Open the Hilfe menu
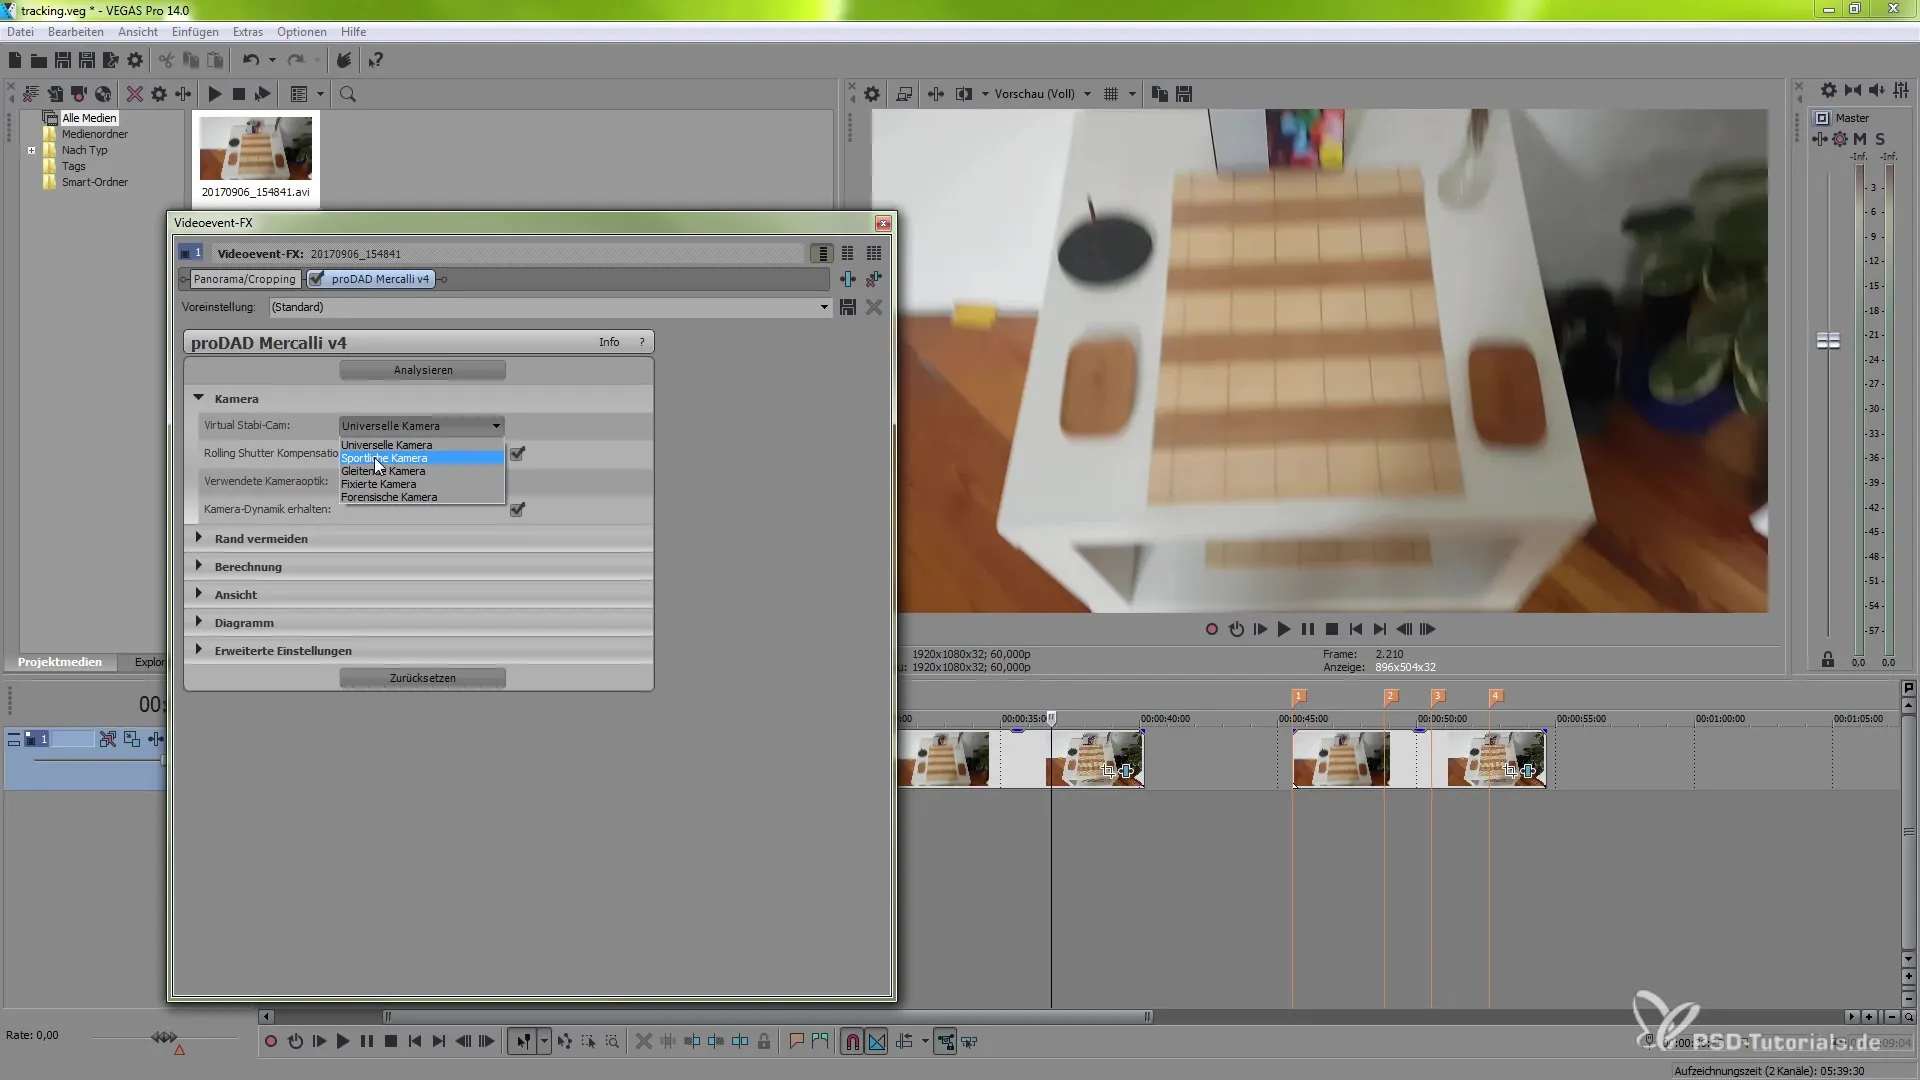 (x=353, y=32)
